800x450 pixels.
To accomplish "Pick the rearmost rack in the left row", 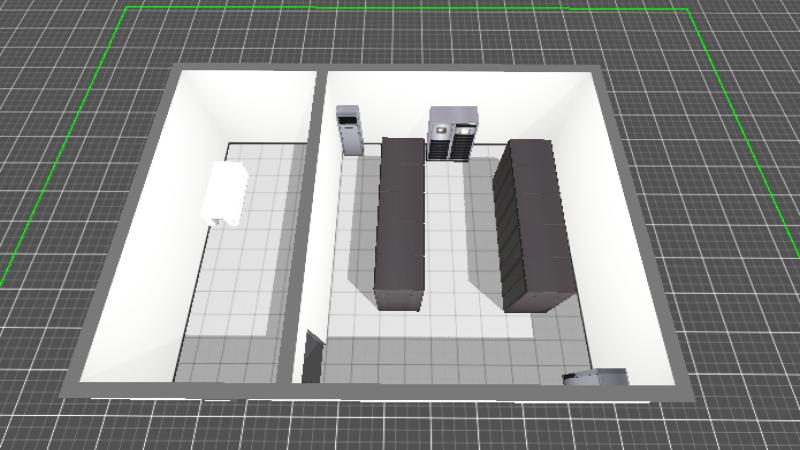I will [401, 150].
